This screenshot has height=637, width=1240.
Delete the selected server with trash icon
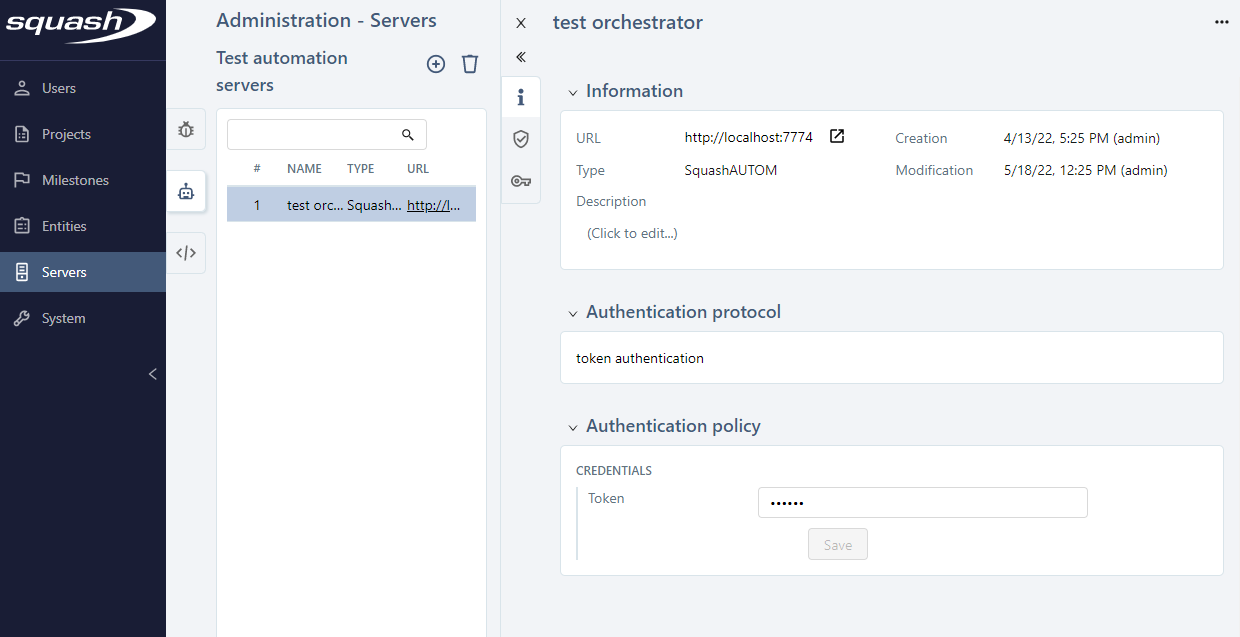(470, 64)
